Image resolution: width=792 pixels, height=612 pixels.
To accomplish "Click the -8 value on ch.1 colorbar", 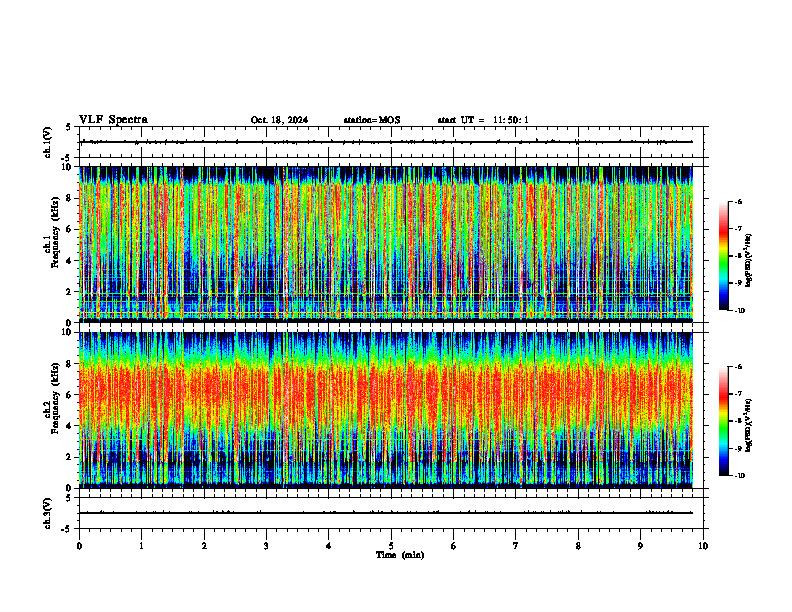I will click(738, 256).
